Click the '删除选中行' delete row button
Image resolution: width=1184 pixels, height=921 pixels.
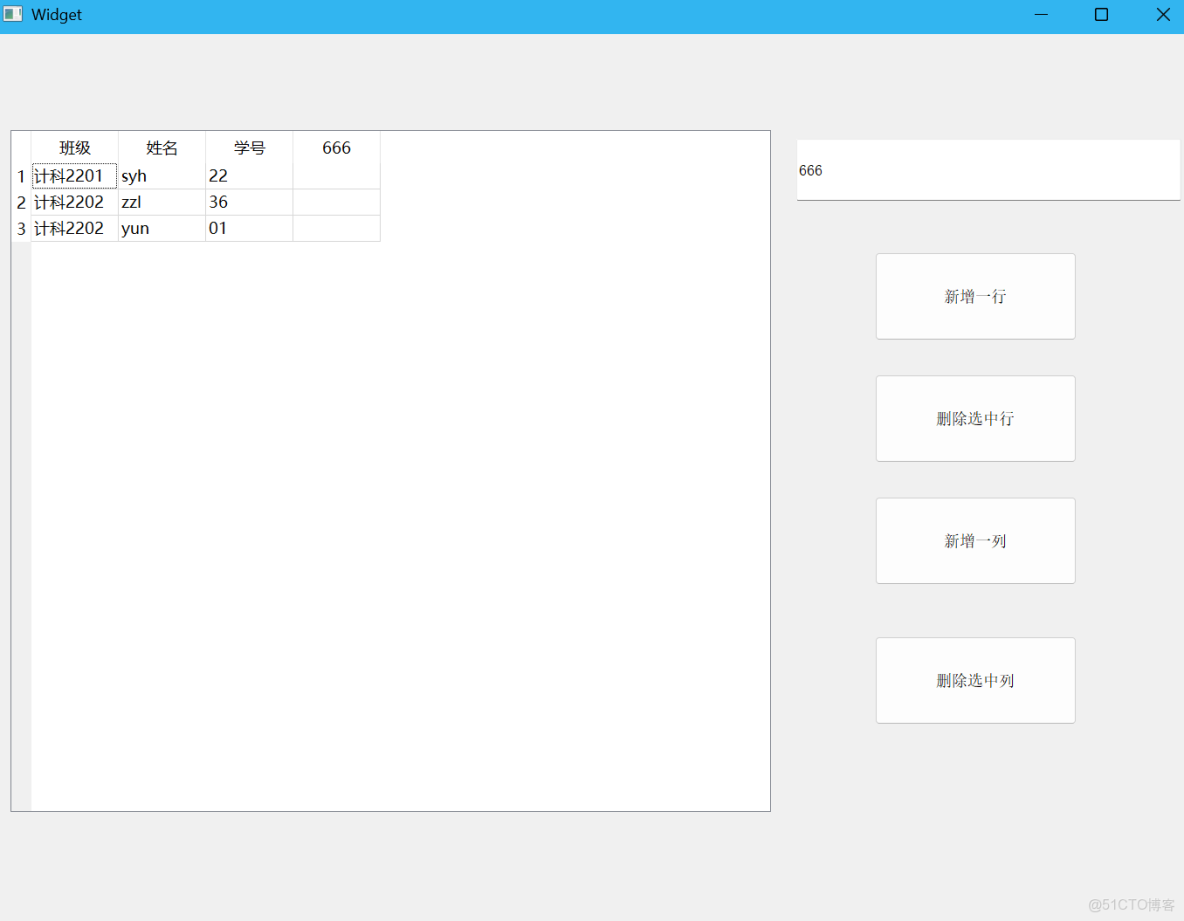coord(975,418)
